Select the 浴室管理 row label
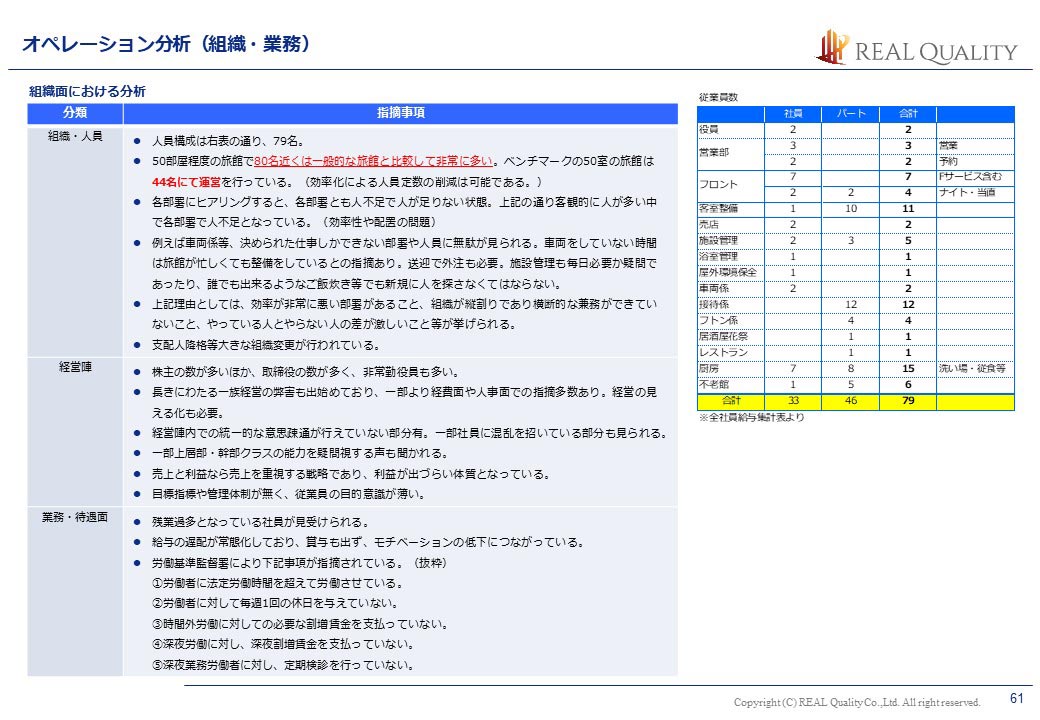This screenshot has height=720, width=1040. pos(718,256)
